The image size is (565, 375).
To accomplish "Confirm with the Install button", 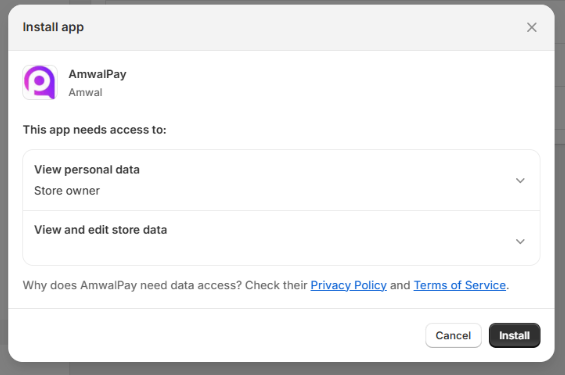I will (x=514, y=335).
